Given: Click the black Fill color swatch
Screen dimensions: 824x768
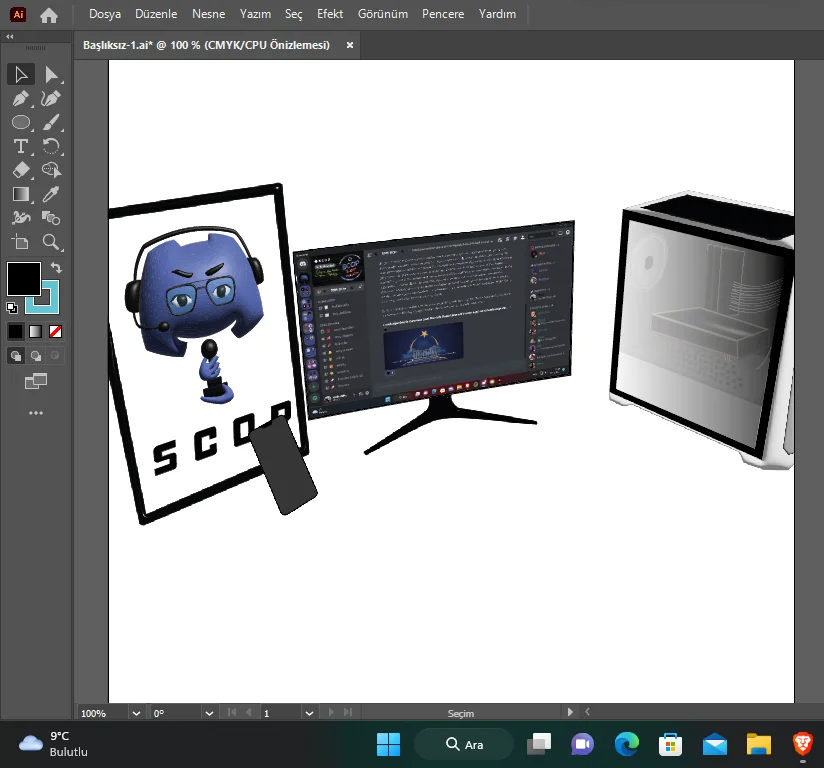Looking at the screenshot, I should (24, 279).
